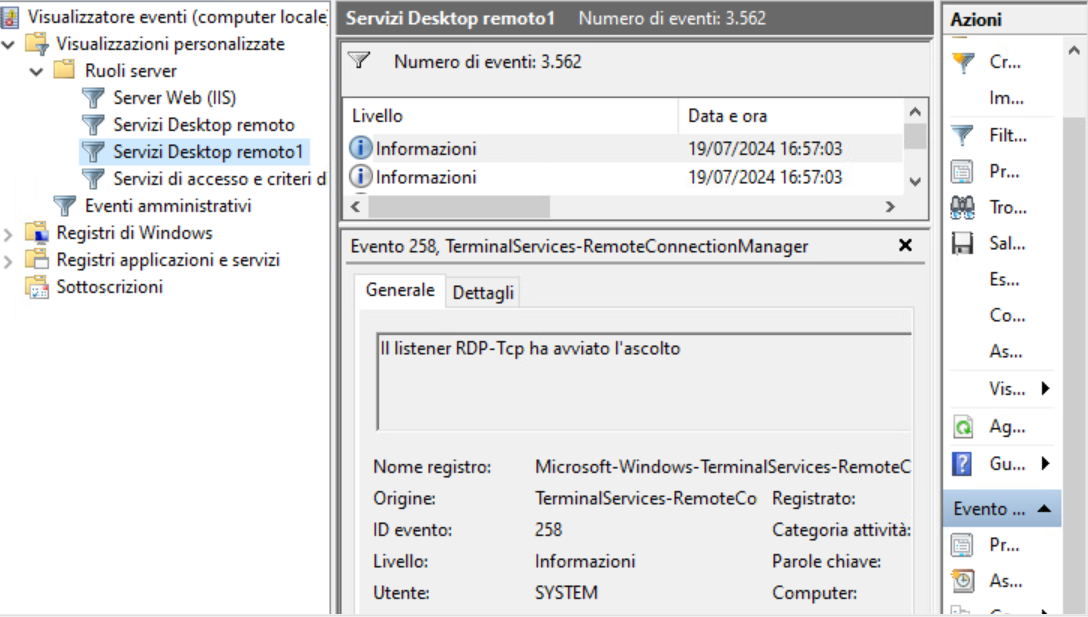Open the Gu... submenu arrow
This screenshot has height=617, width=1088.
(1046, 463)
